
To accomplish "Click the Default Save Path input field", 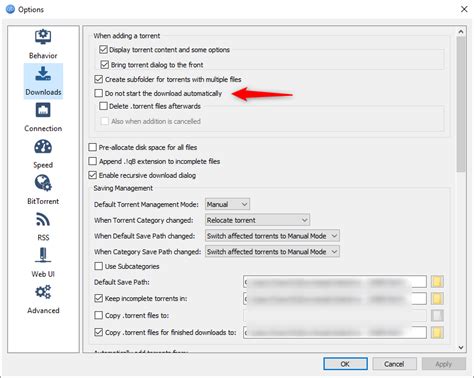I will coord(335,282).
